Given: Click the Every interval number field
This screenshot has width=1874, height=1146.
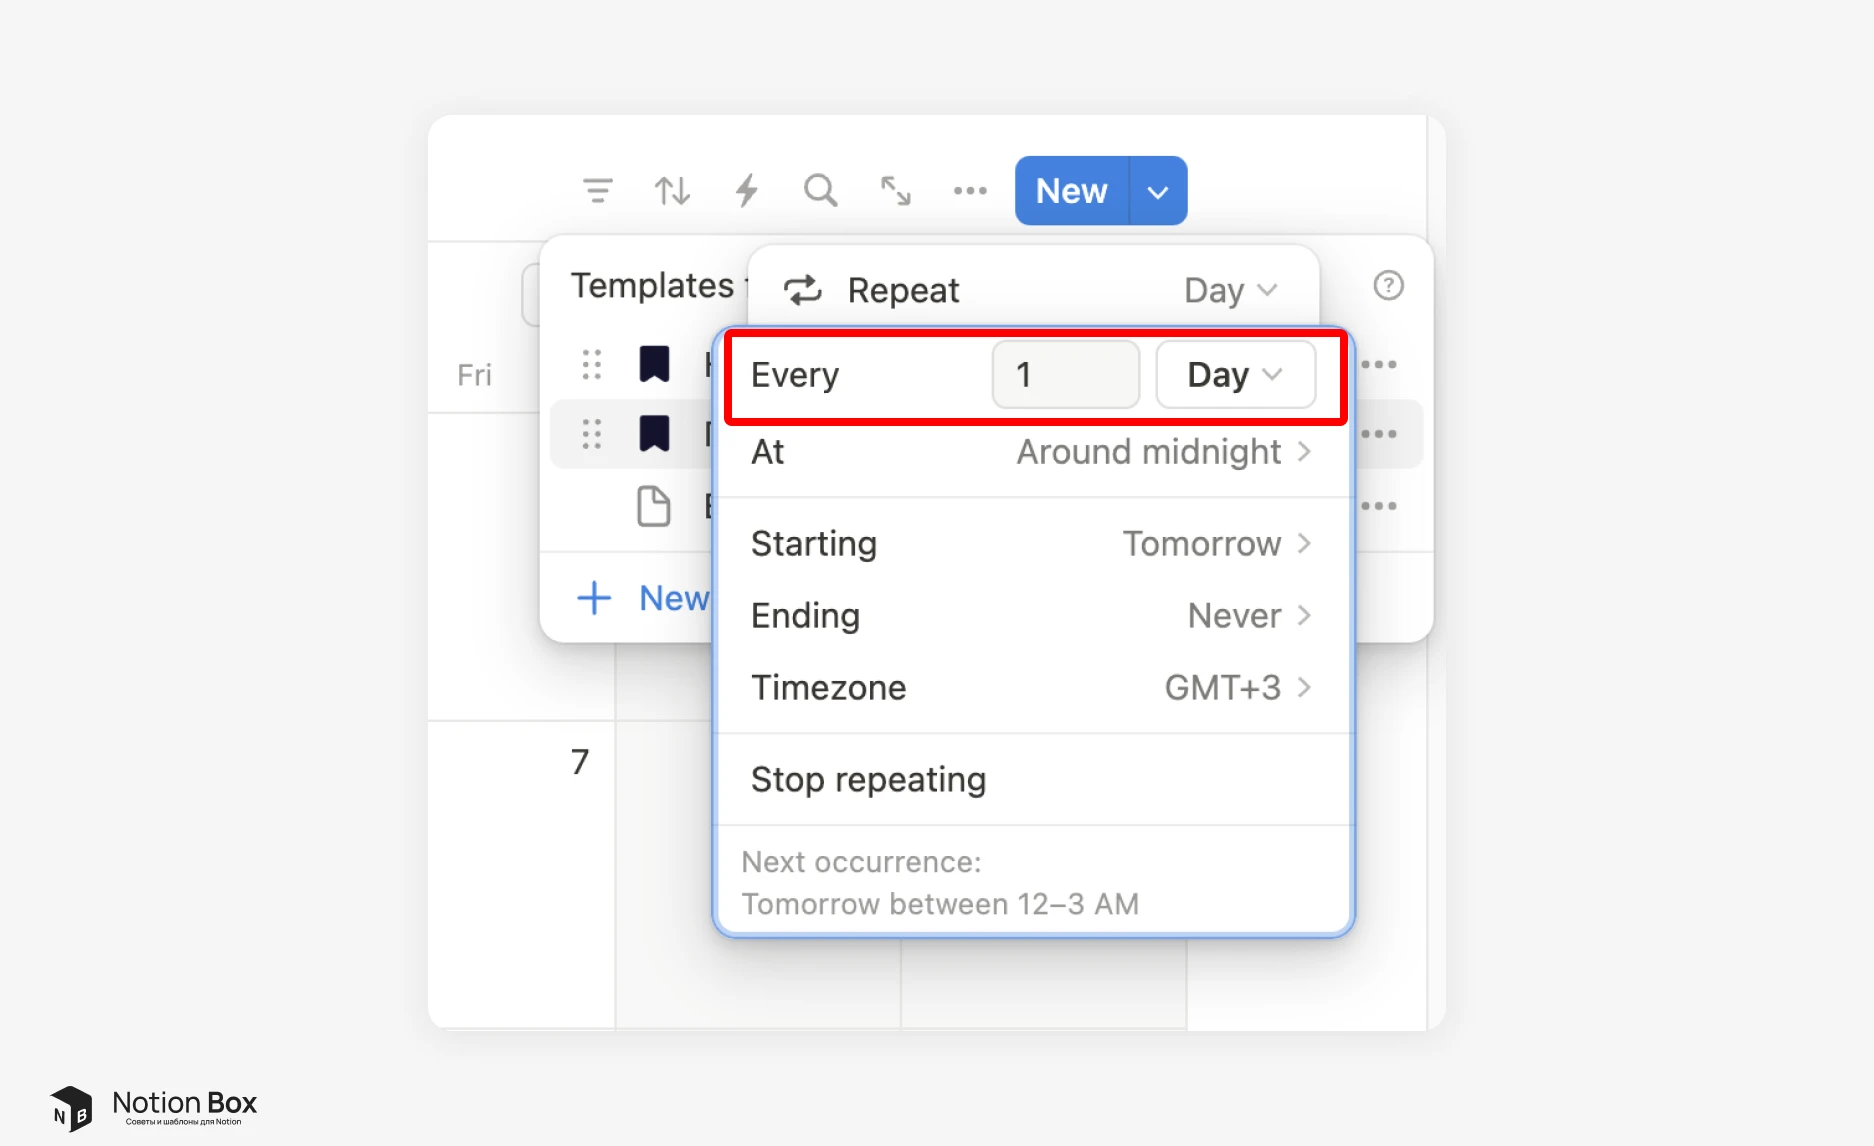Looking at the screenshot, I should point(1065,375).
